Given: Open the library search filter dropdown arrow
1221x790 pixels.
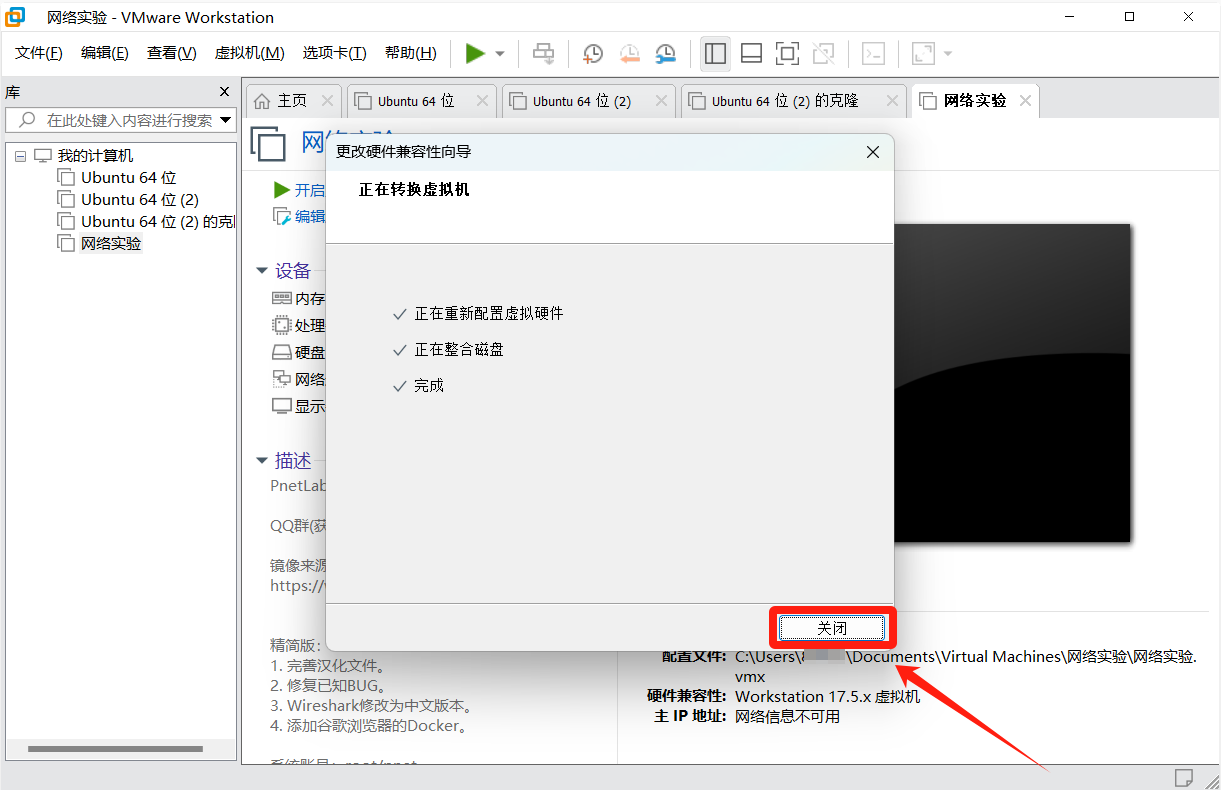Looking at the screenshot, I should [x=226, y=120].
